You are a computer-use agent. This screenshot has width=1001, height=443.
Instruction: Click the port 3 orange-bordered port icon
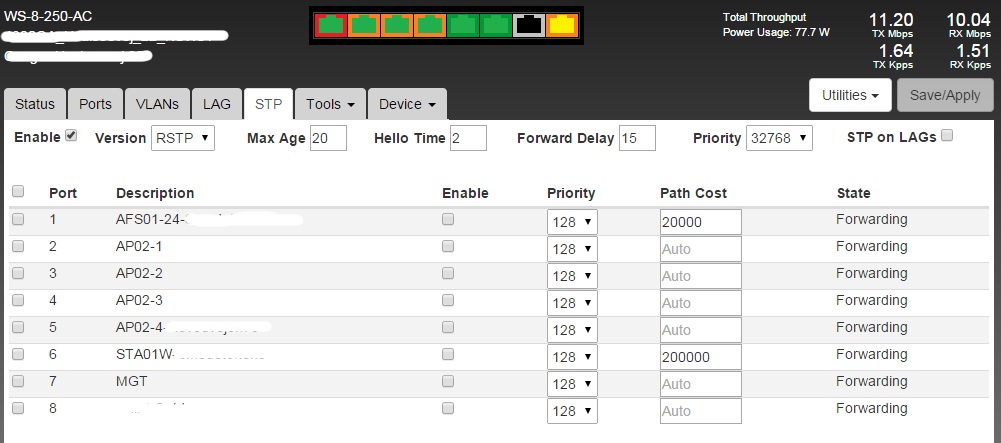pos(397,25)
